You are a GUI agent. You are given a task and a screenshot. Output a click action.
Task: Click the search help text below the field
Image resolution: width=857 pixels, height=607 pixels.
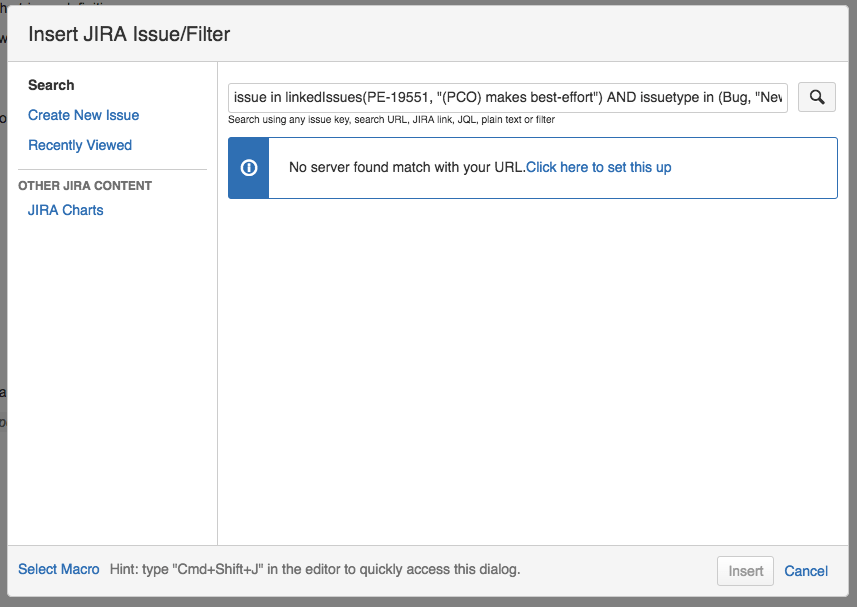(391, 120)
